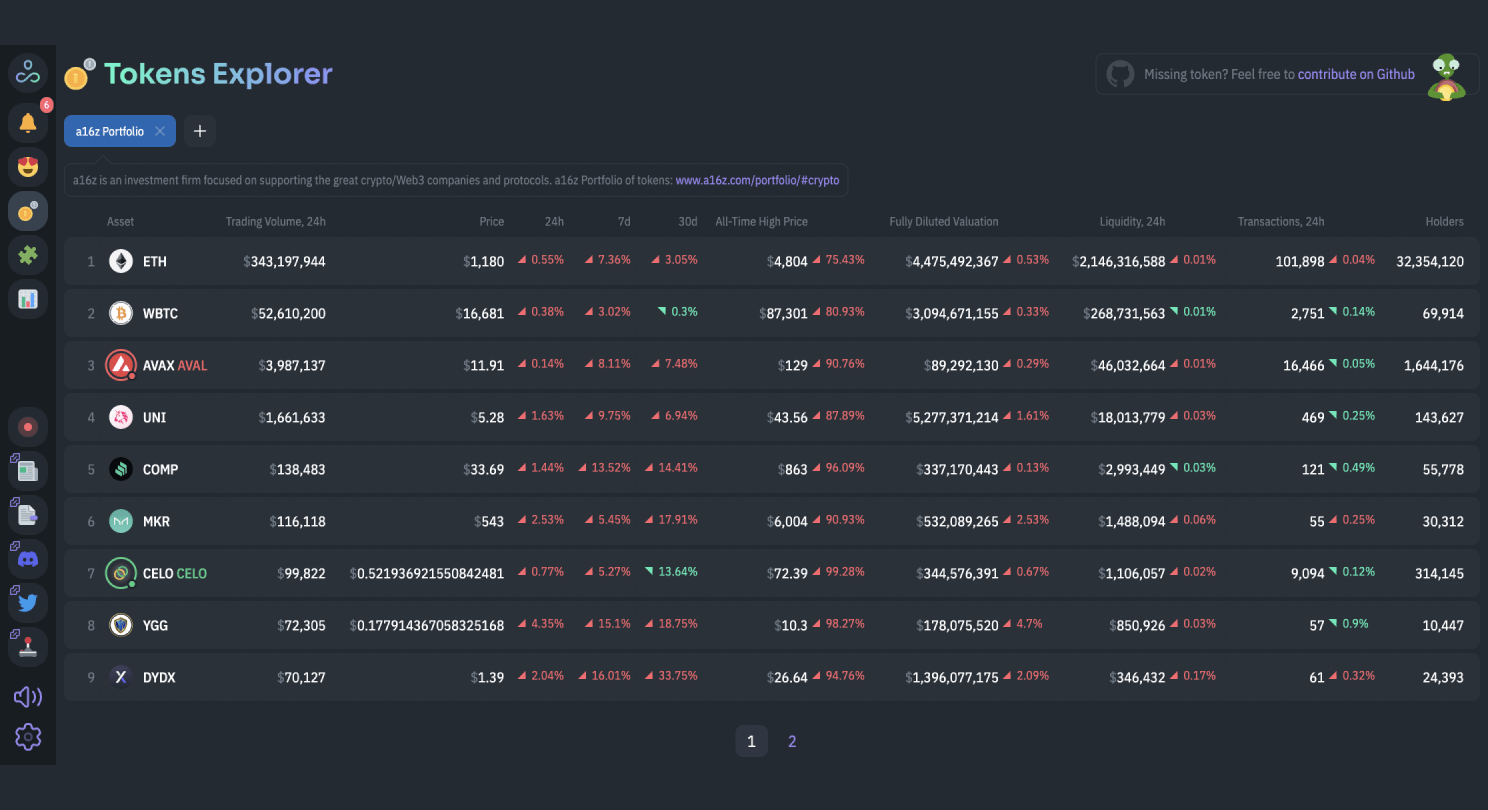This screenshot has width=1488, height=810.
Task: Click the heart-eyes emoji sidebar icon
Action: coord(28,166)
